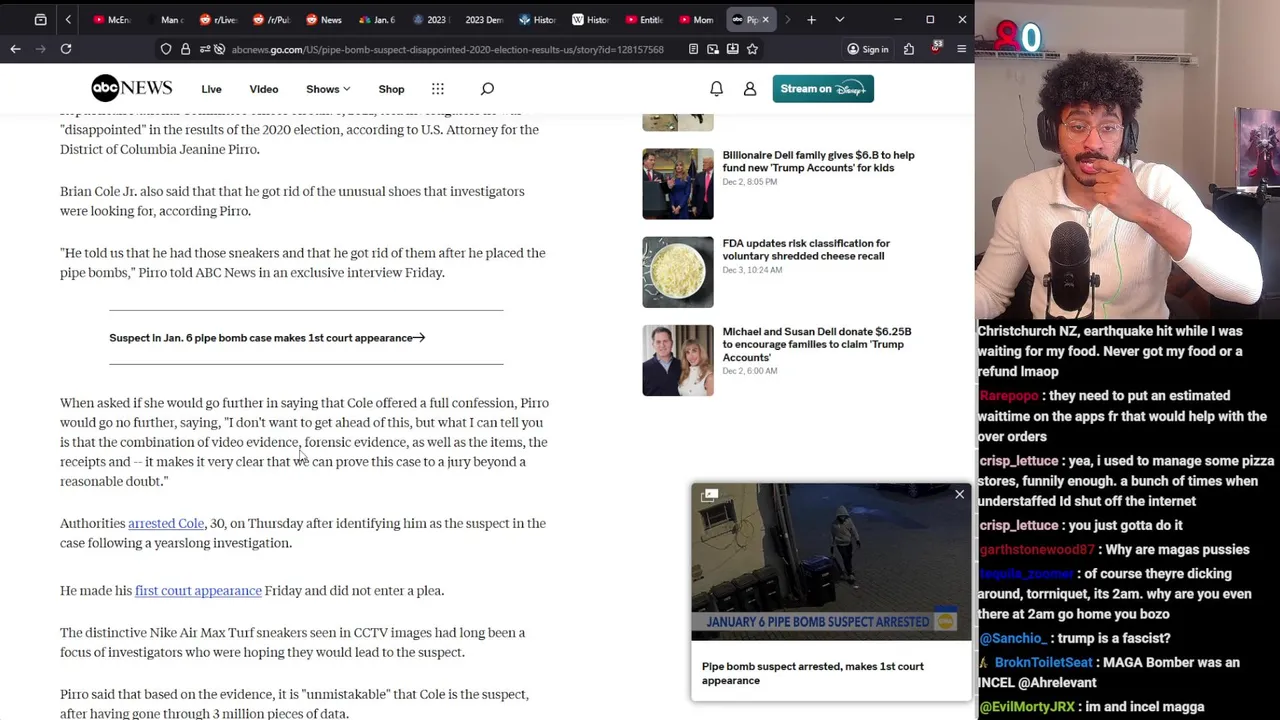Reload the current page
The image size is (1280, 720).
pyautogui.click(x=66, y=48)
